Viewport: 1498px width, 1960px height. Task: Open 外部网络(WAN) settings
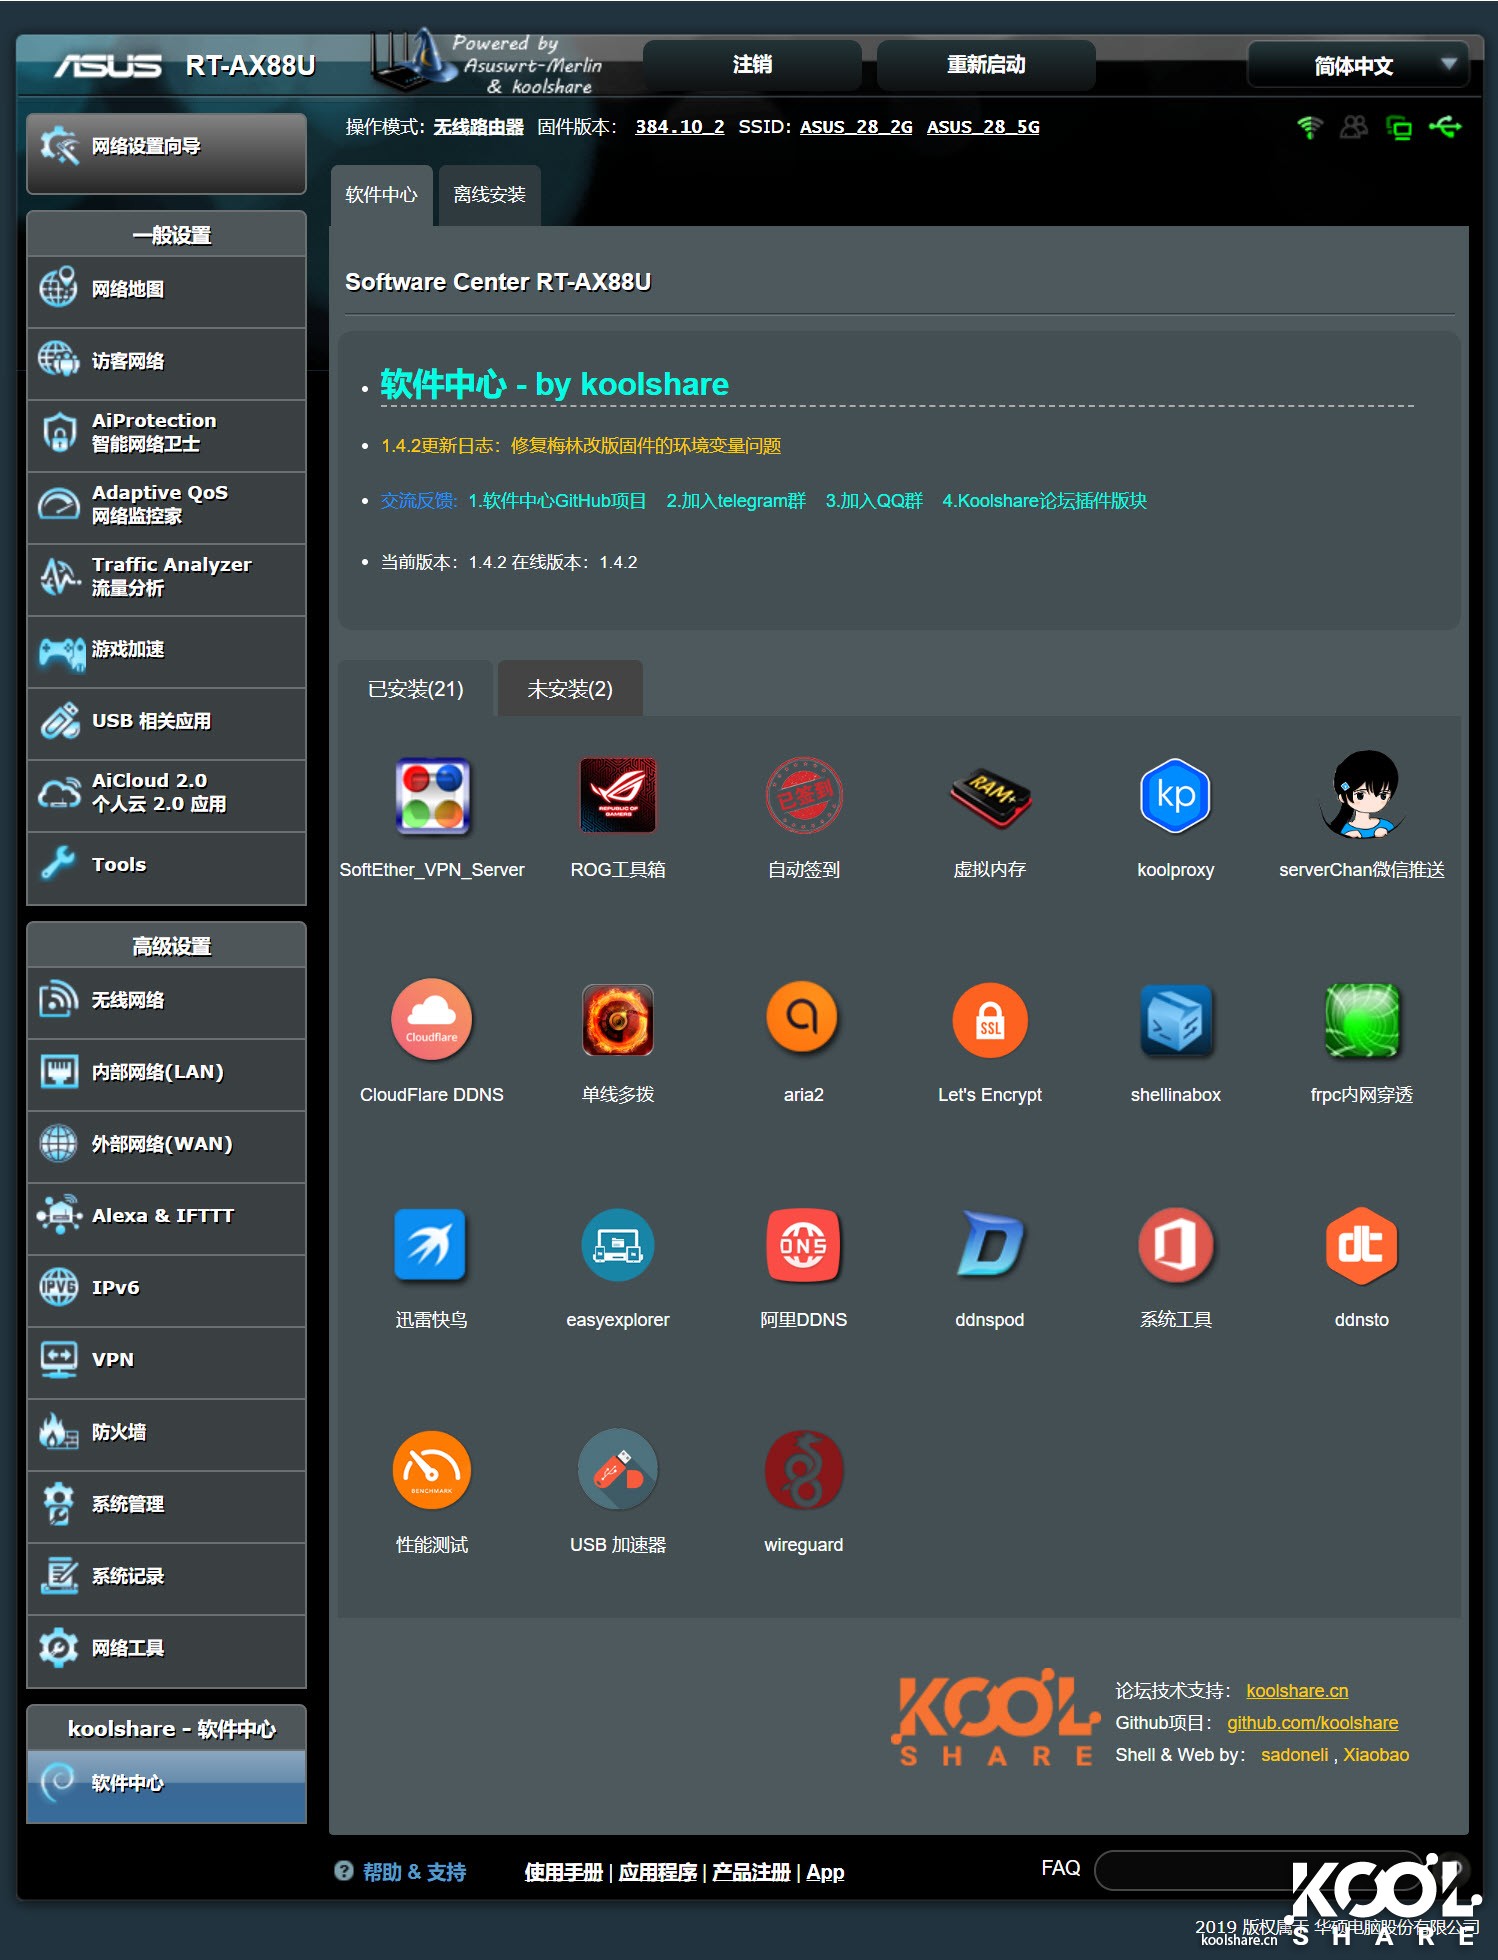(x=167, y=1145)
